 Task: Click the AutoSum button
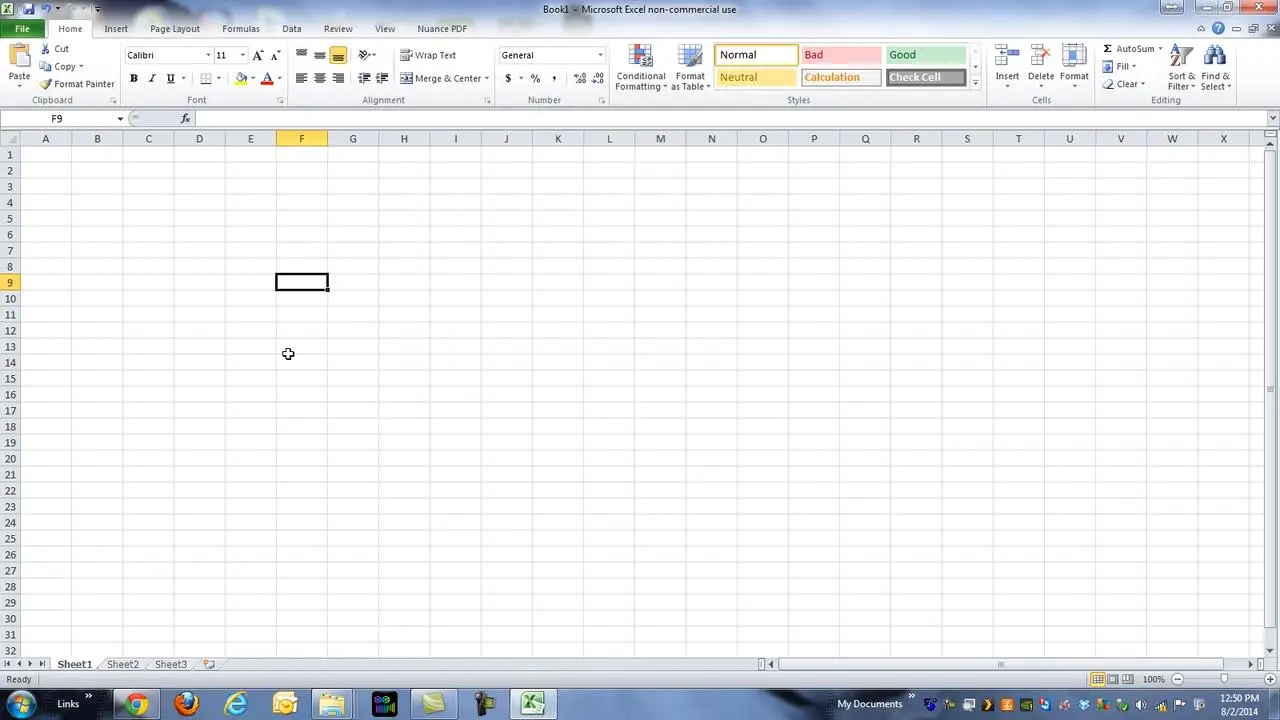pos(1133,49)
